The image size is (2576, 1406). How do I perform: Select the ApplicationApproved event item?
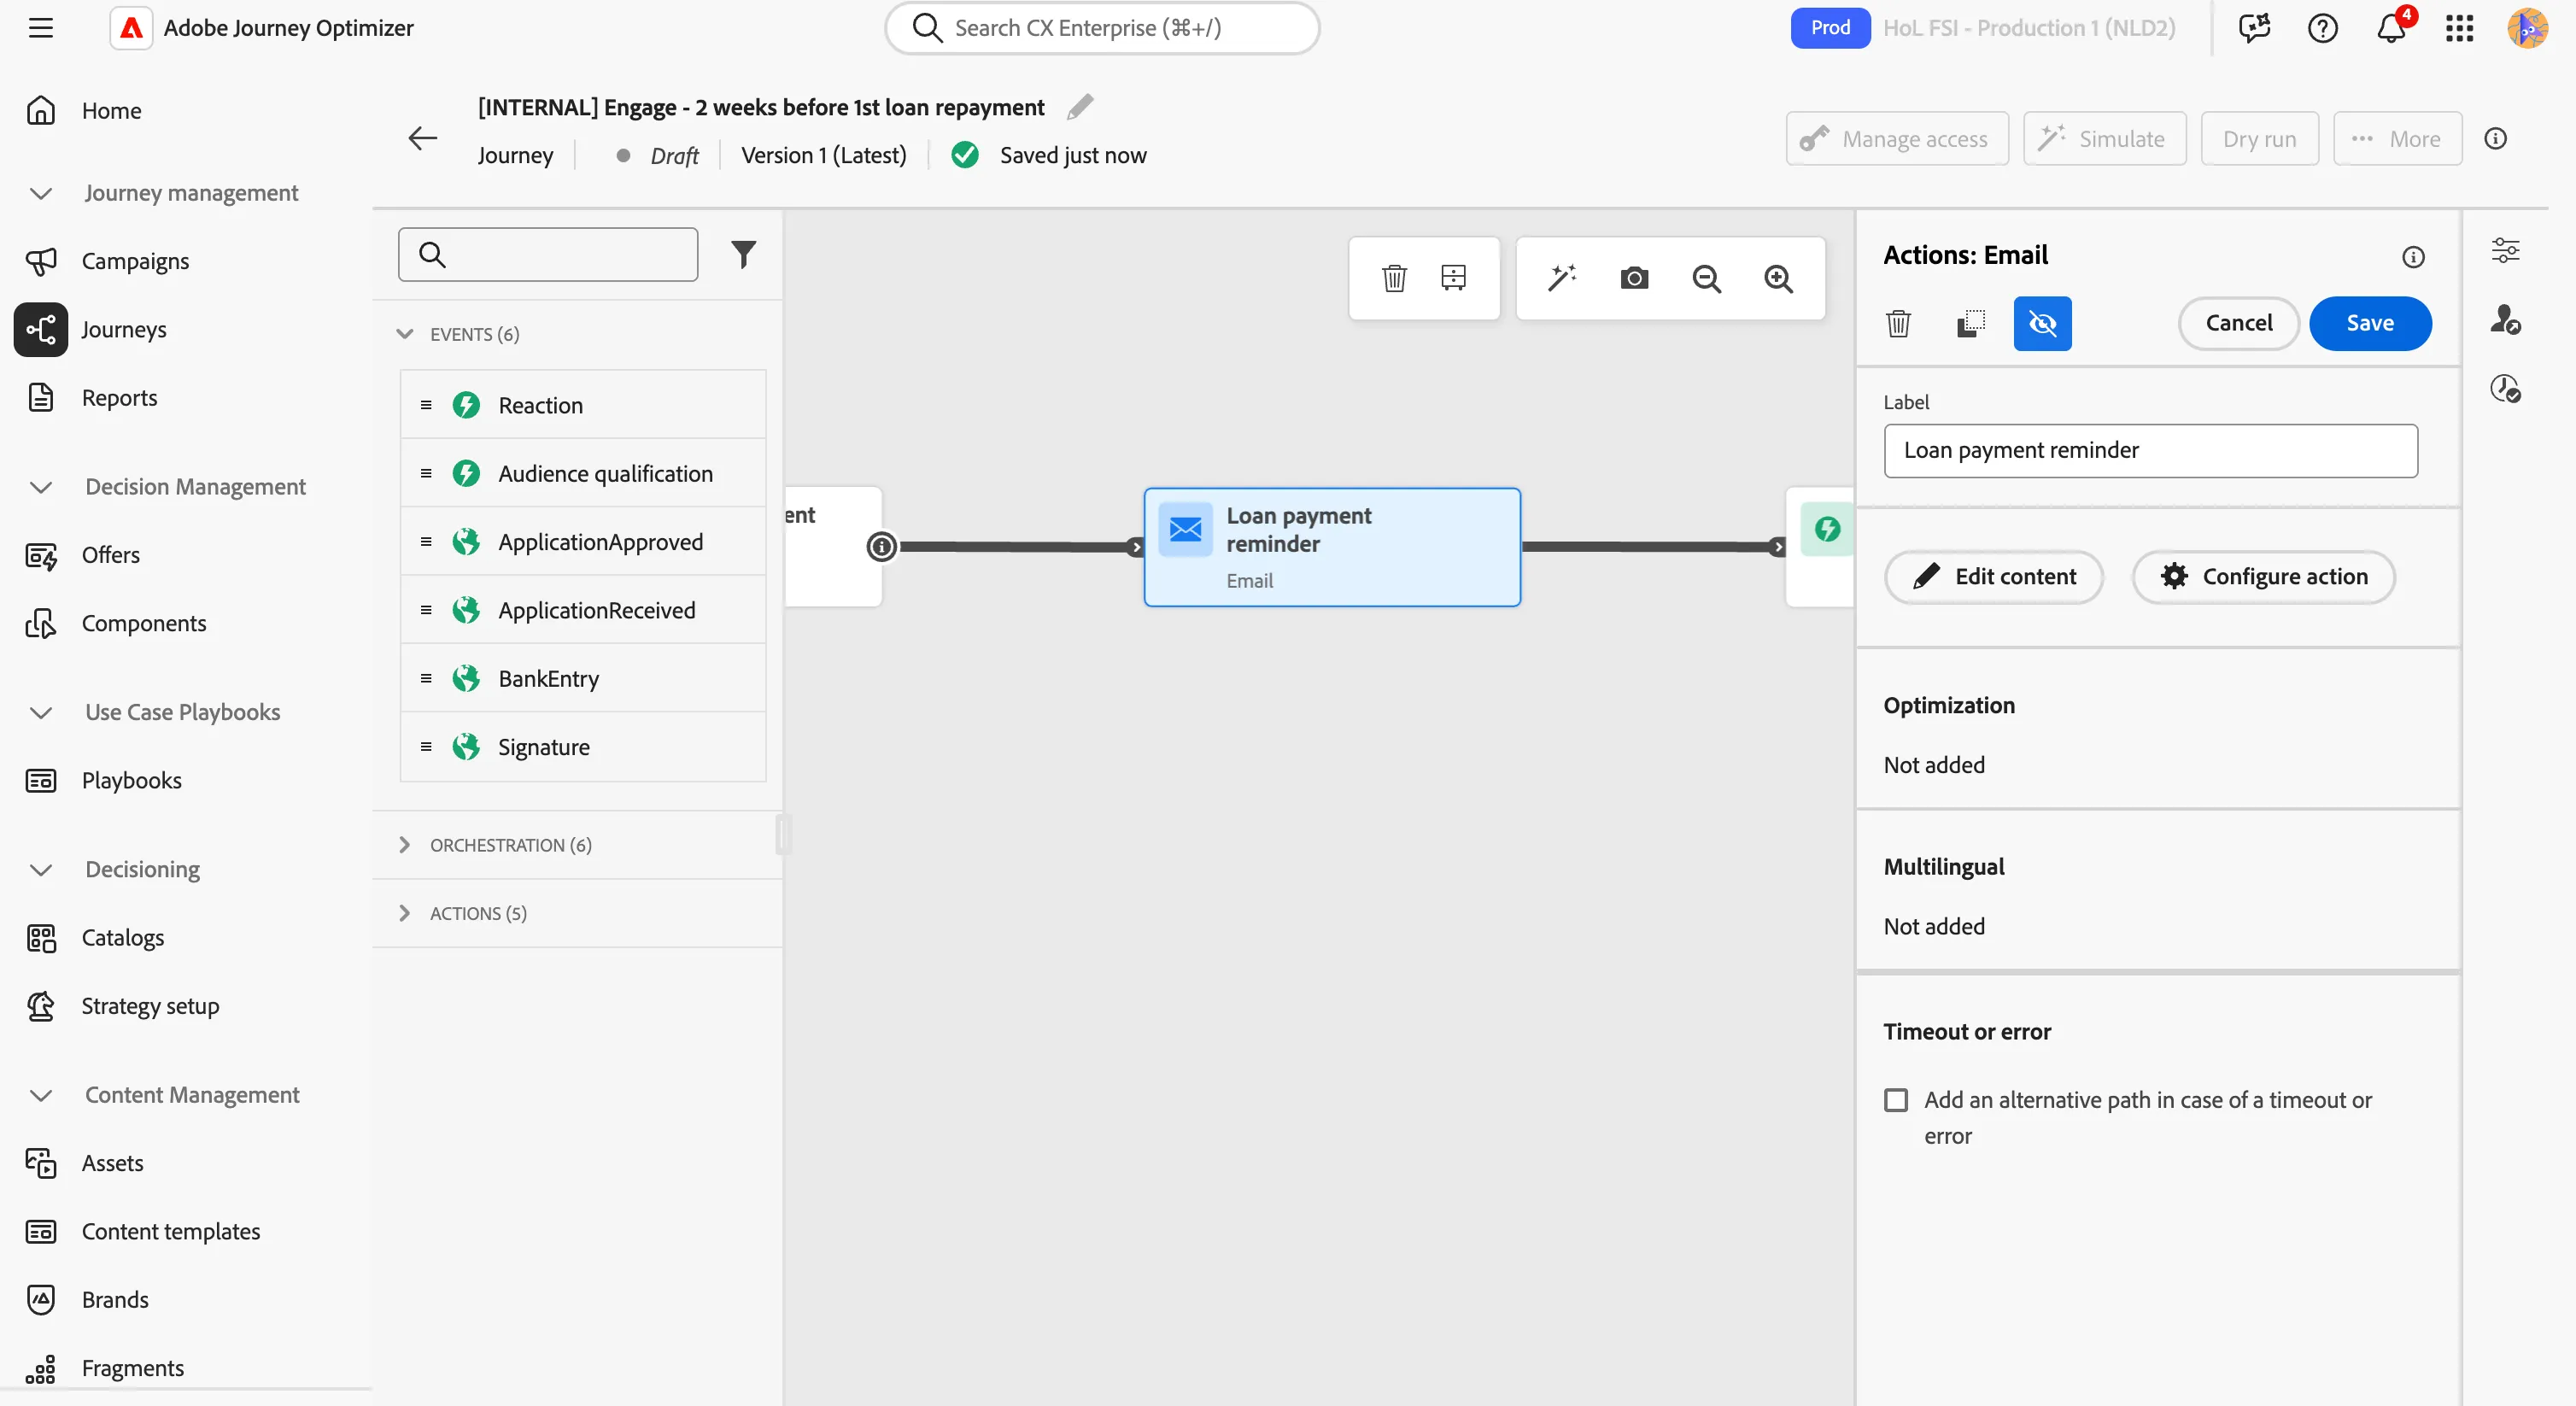click(x=583, y=542)
